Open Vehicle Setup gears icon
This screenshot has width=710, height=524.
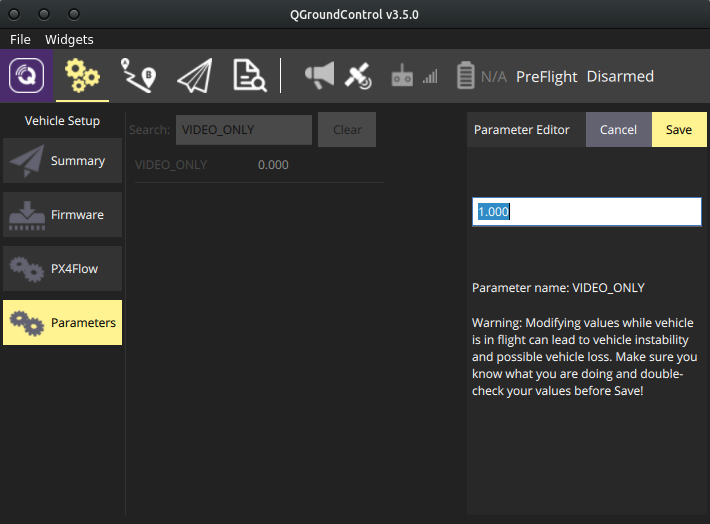pyautogui.click(x=82, y=76)
